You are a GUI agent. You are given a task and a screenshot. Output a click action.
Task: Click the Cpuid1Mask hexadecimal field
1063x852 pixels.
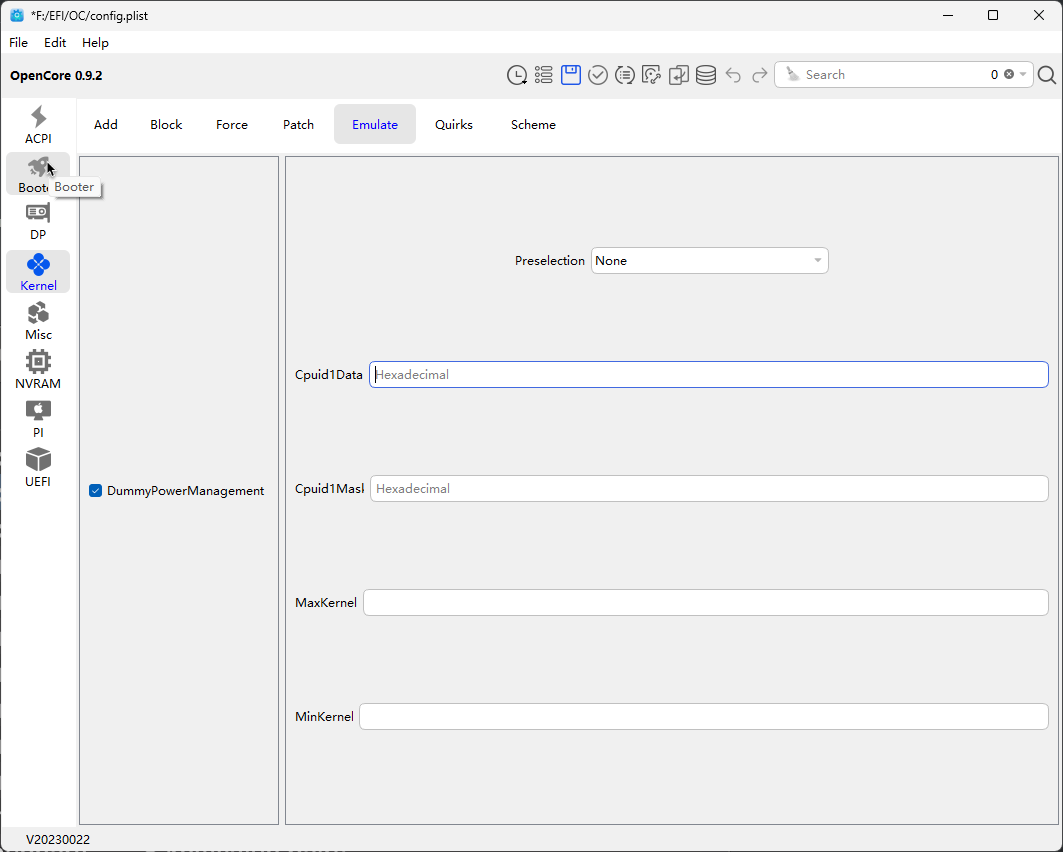click(708, 489)
